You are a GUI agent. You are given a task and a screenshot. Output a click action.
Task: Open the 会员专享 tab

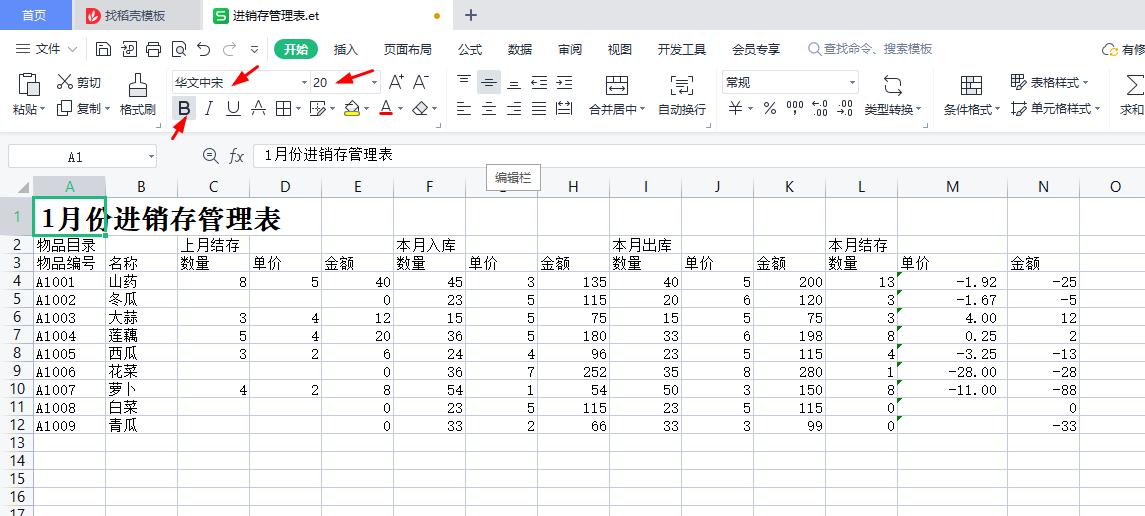(x=756, y=49)
